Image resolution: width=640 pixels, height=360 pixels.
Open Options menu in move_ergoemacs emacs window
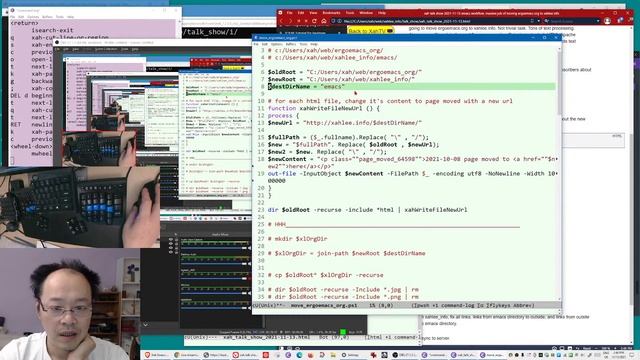pyautogui.click(x=276, y=44)
